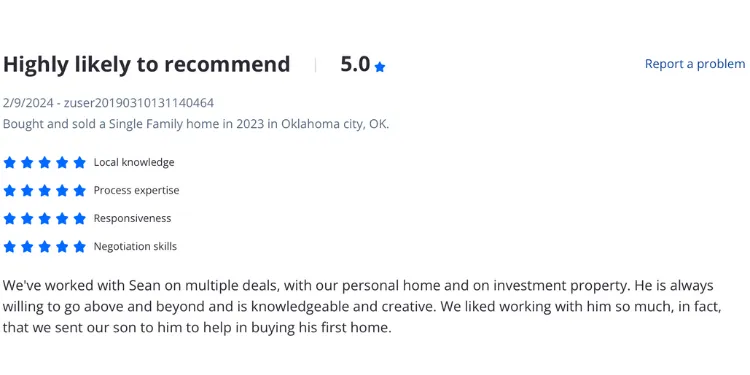Click the first star of Process expertise
This screenshot has width=750, height=375.
[x=10, y=191]
